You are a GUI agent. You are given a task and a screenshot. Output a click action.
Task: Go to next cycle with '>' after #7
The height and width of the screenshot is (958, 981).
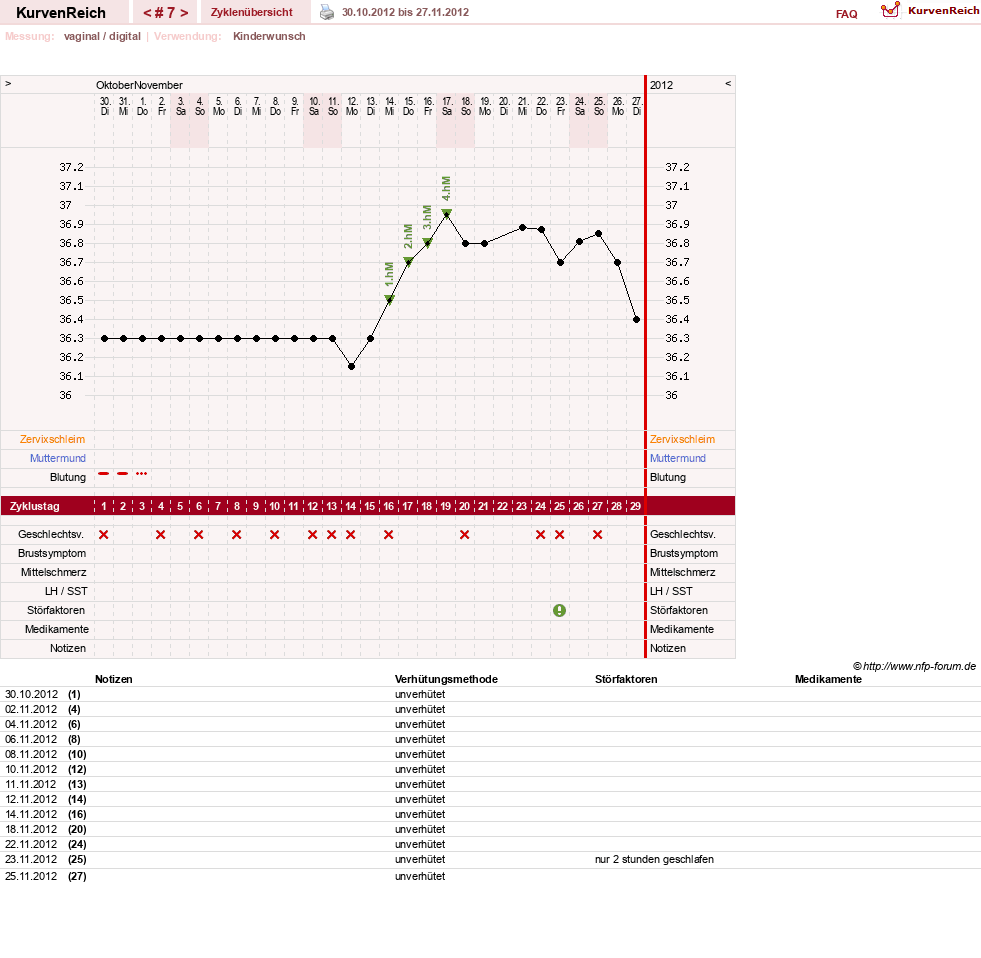point(184,13)
